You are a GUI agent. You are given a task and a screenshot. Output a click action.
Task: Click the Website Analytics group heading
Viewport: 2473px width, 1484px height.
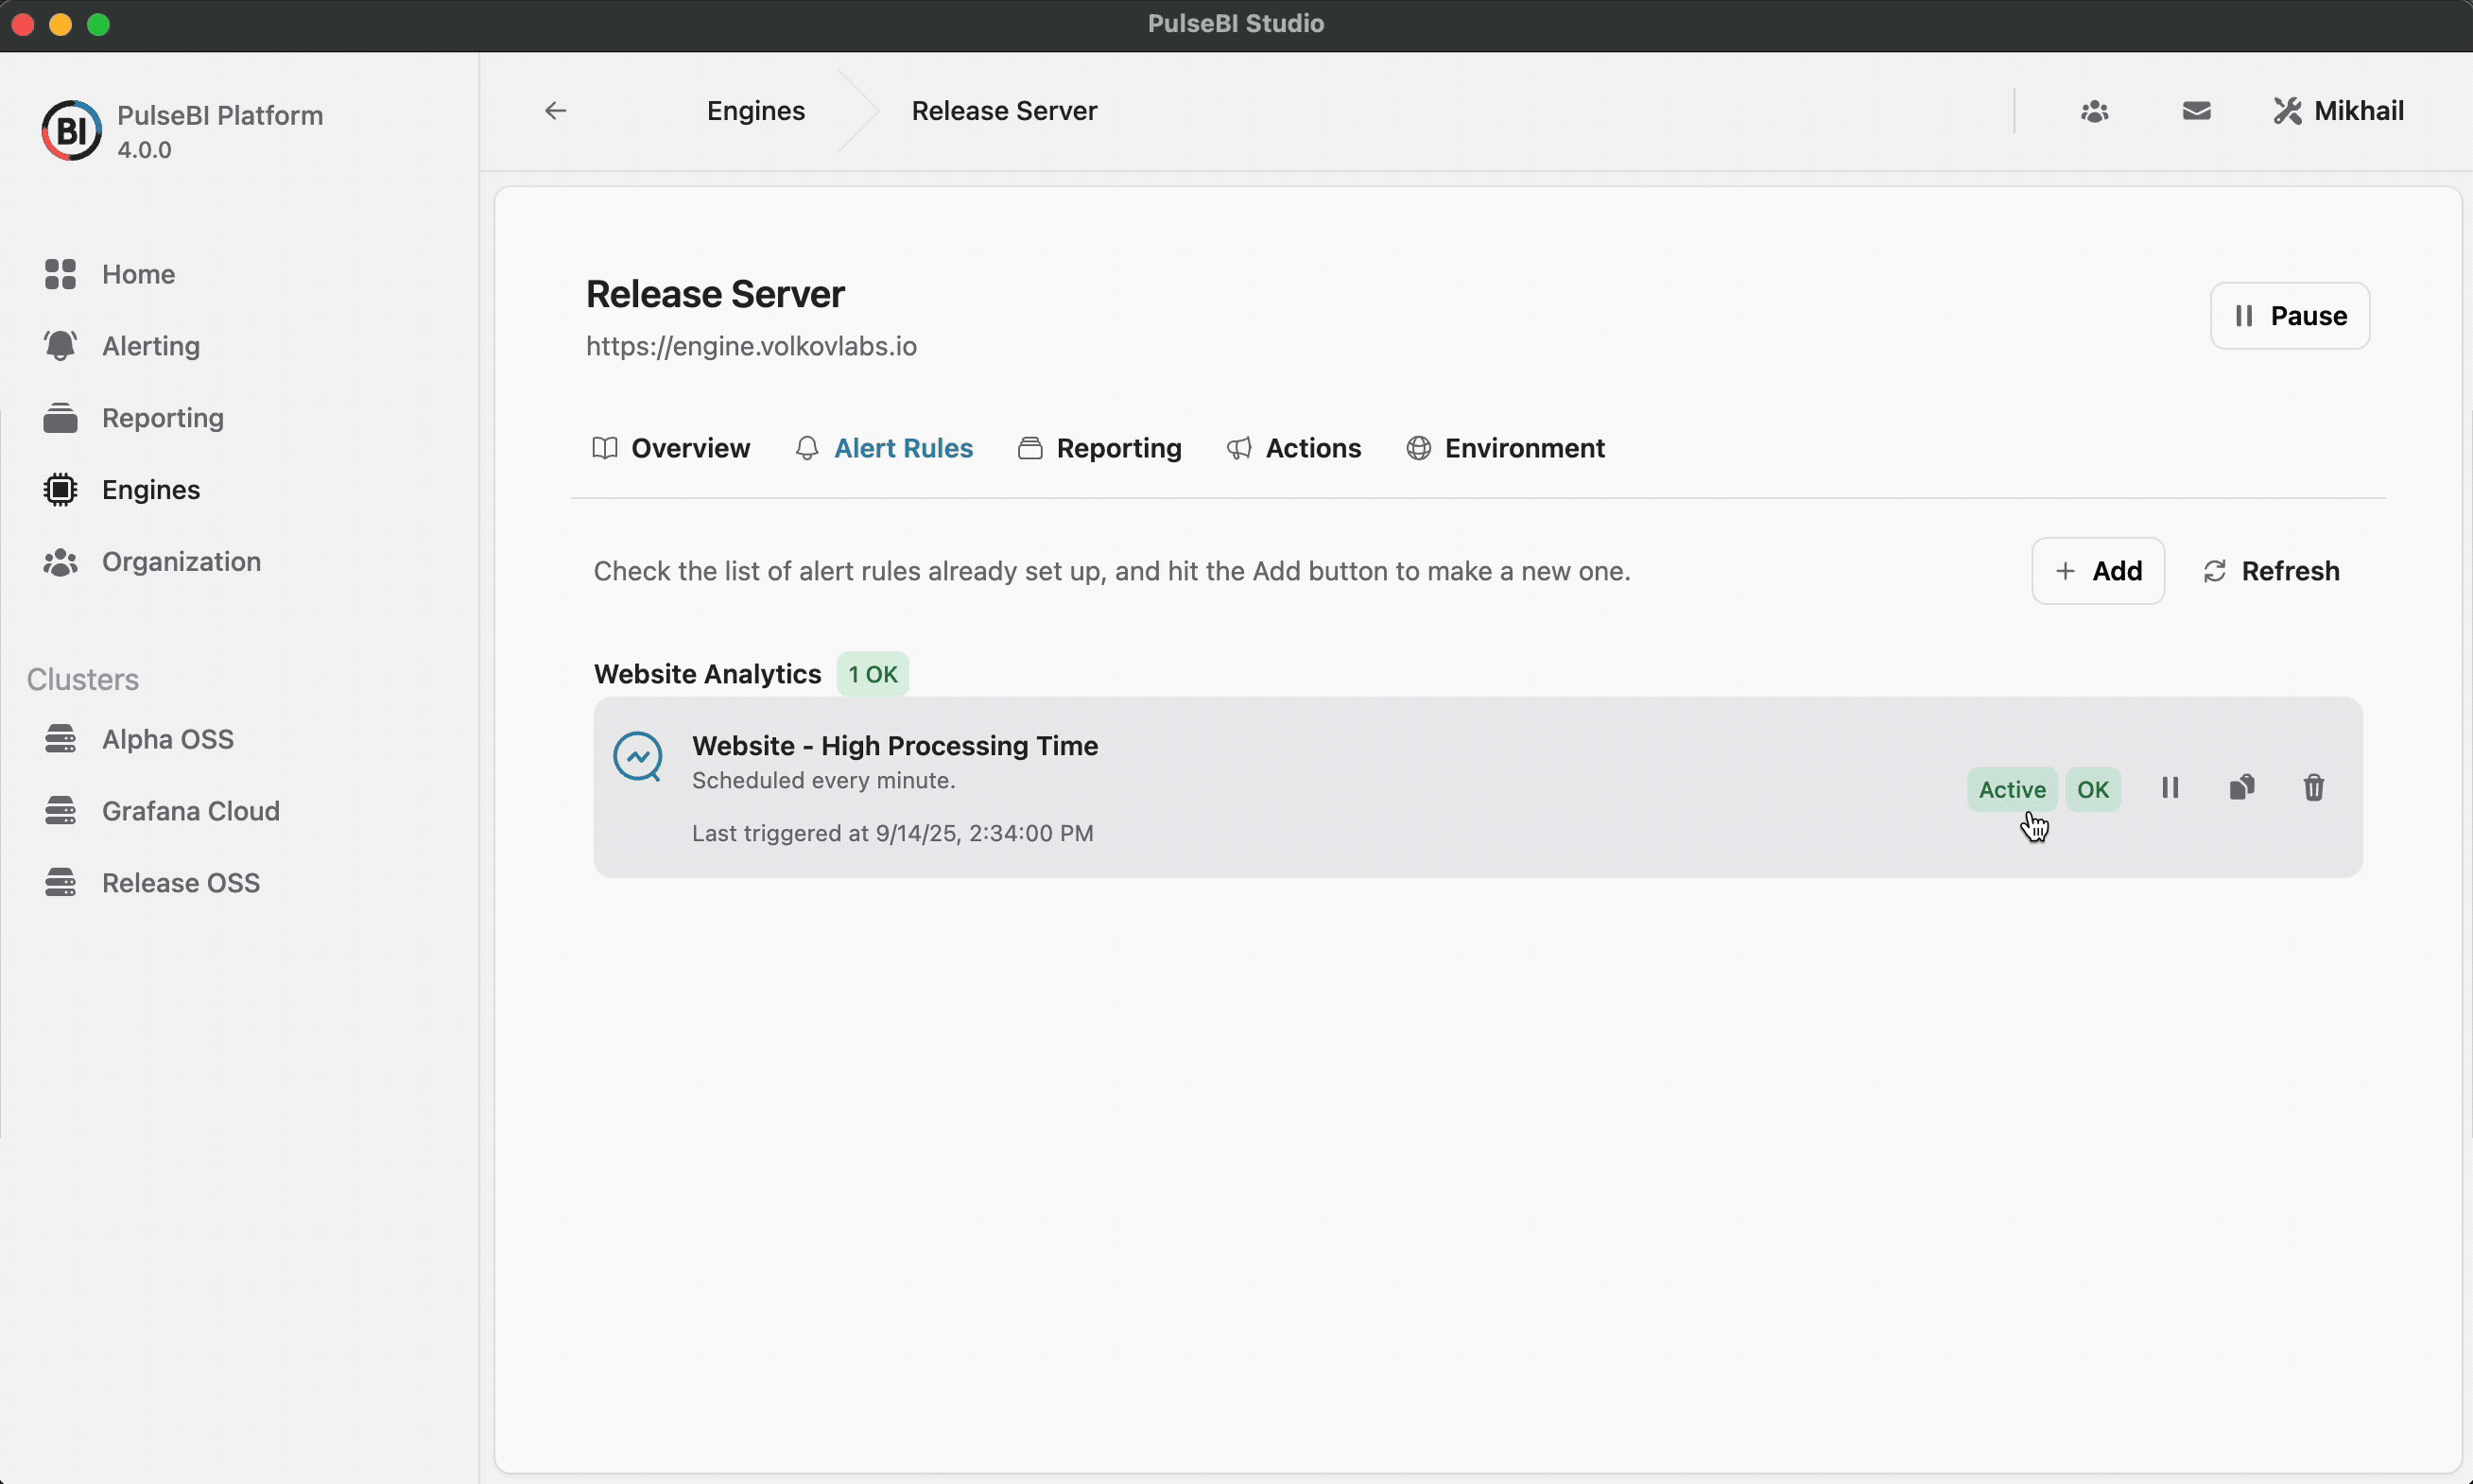coord(707,674)
